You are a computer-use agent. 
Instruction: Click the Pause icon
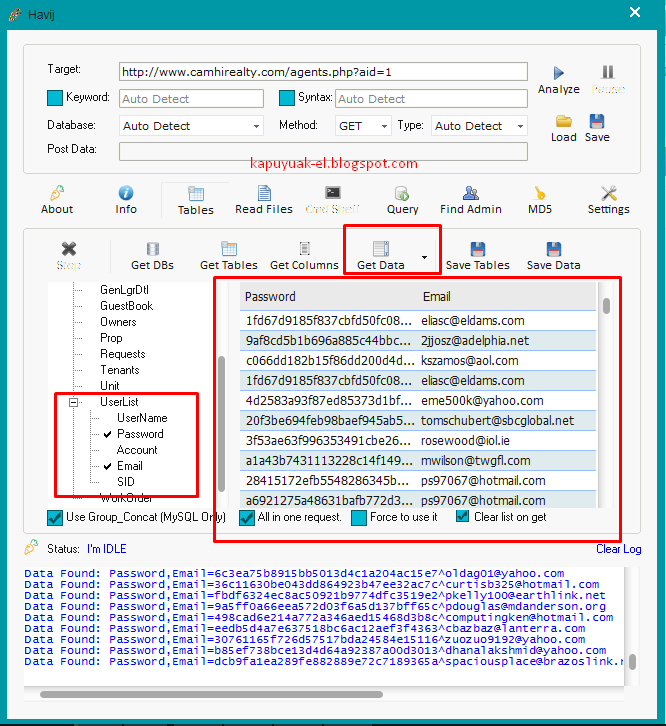(608, 72)
